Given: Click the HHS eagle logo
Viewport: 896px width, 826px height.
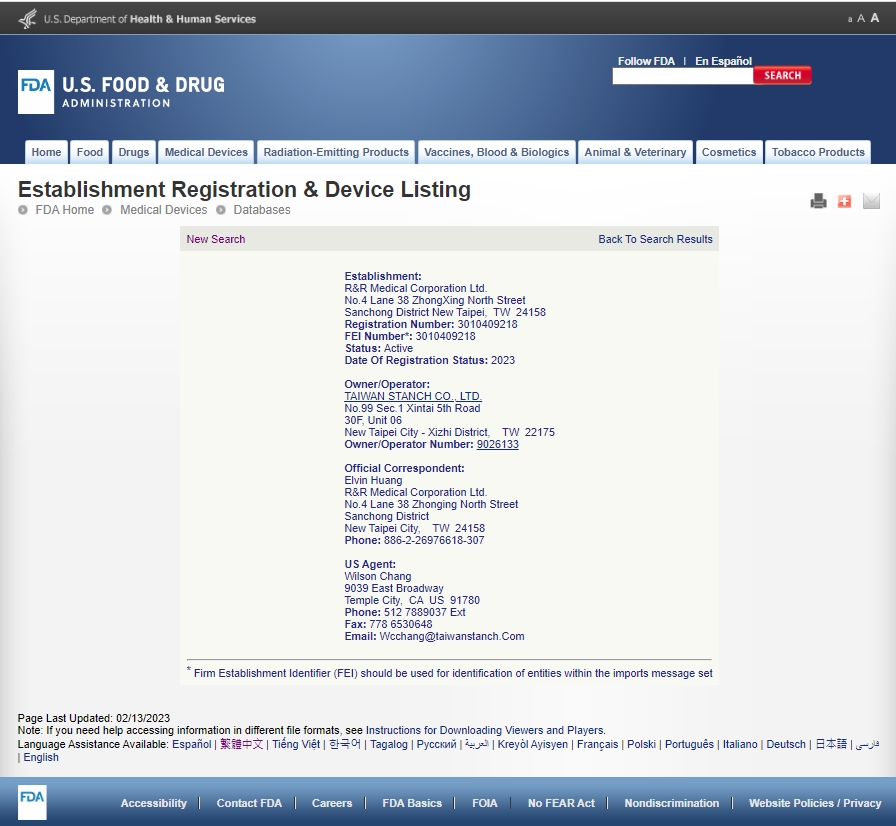Looking at the screenshot, I should [x=27, y=18].
